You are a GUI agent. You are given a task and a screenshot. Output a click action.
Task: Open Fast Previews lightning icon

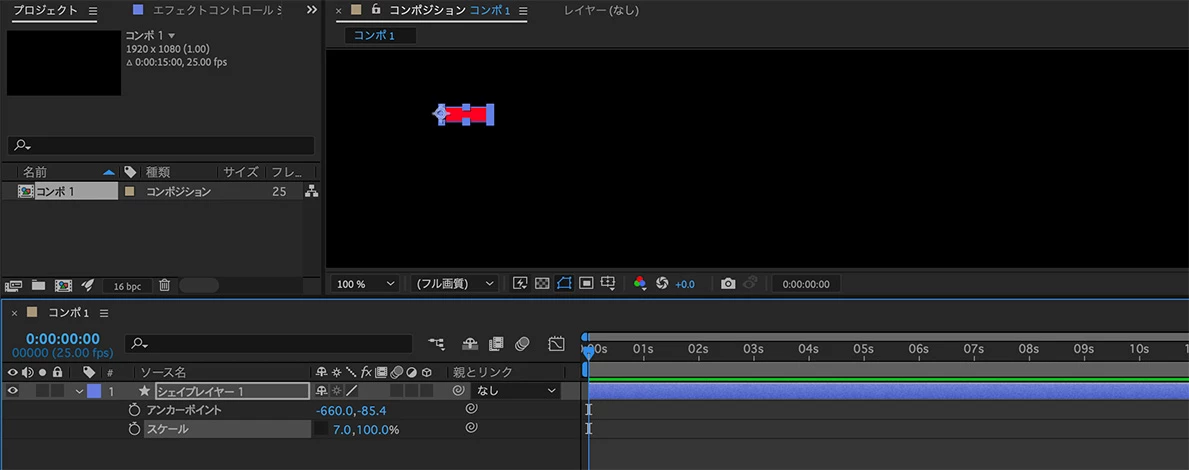(x=520, y=284)
